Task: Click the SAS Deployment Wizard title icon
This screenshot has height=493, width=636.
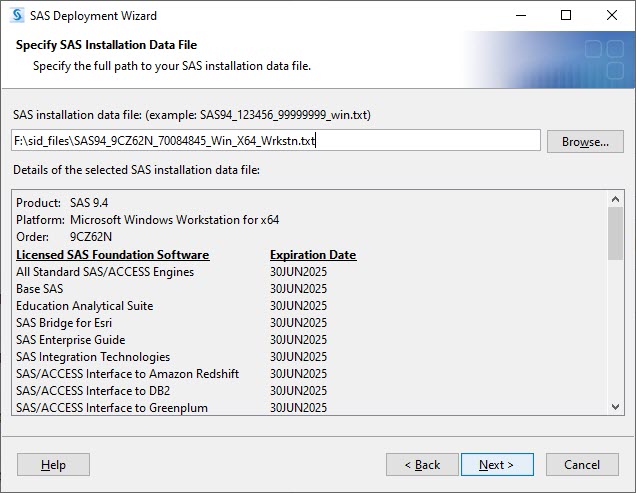Action: point(17,15)
